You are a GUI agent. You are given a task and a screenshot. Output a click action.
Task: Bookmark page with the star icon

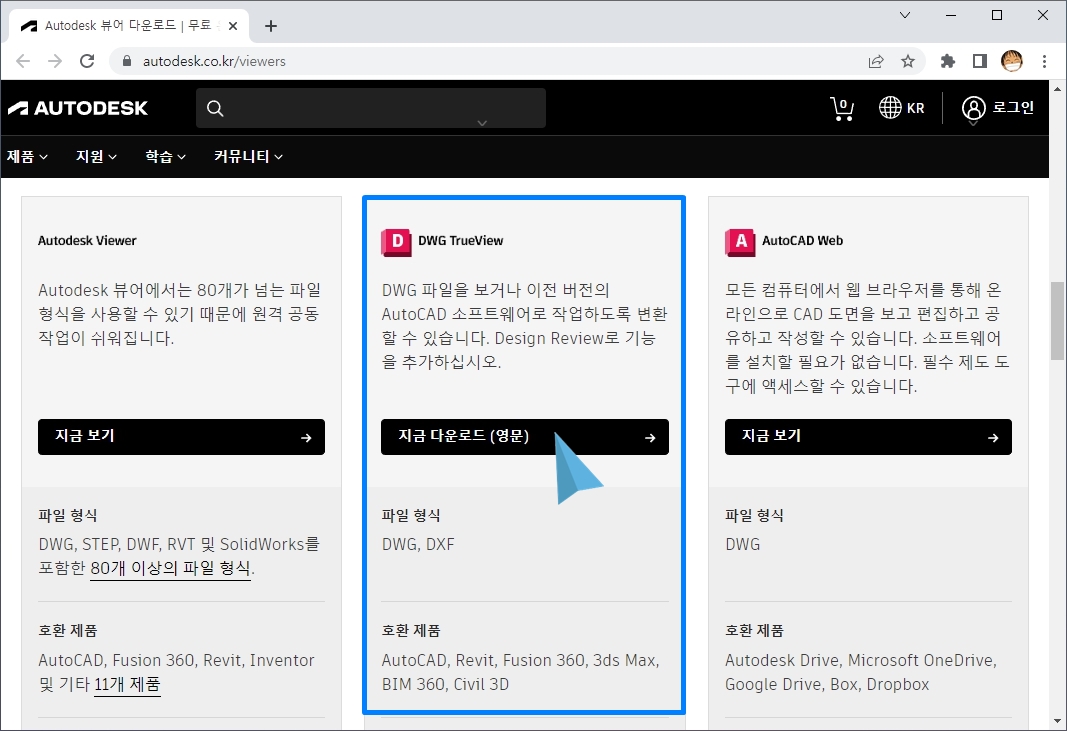pyautogui.click(x=908, y=61)
